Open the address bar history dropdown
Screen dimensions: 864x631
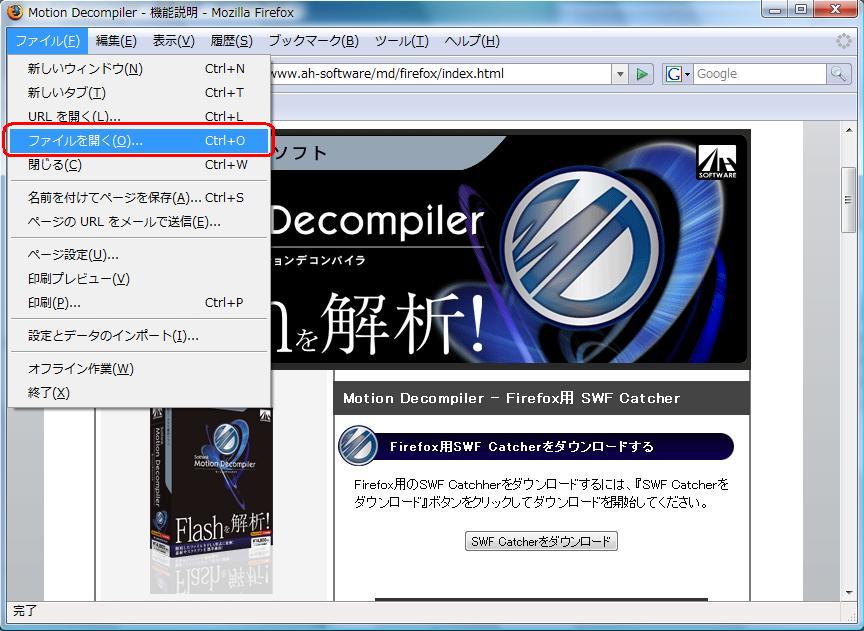(x=620, y=74)
